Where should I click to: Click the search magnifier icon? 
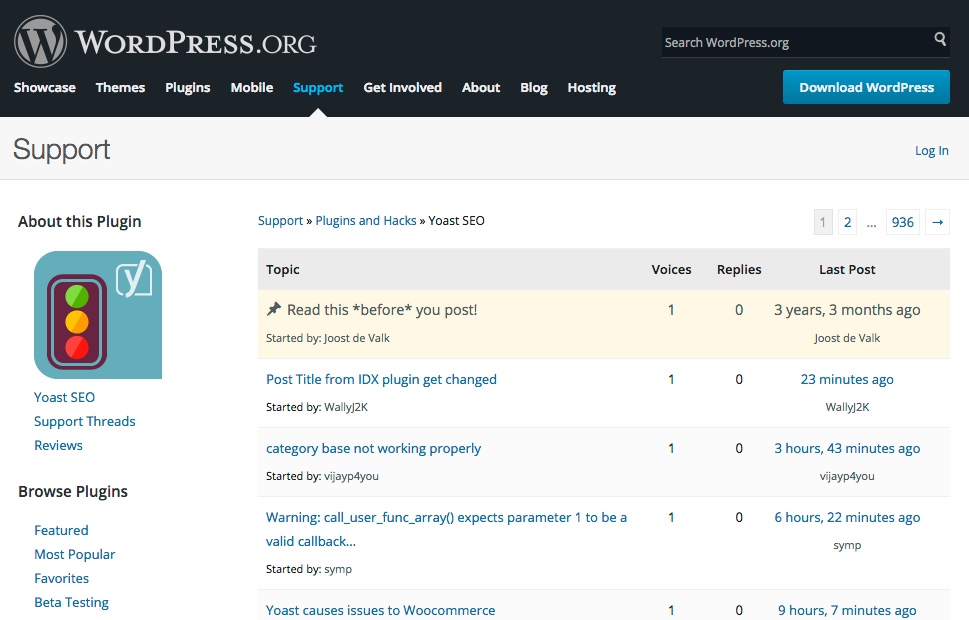coord(940,40)
